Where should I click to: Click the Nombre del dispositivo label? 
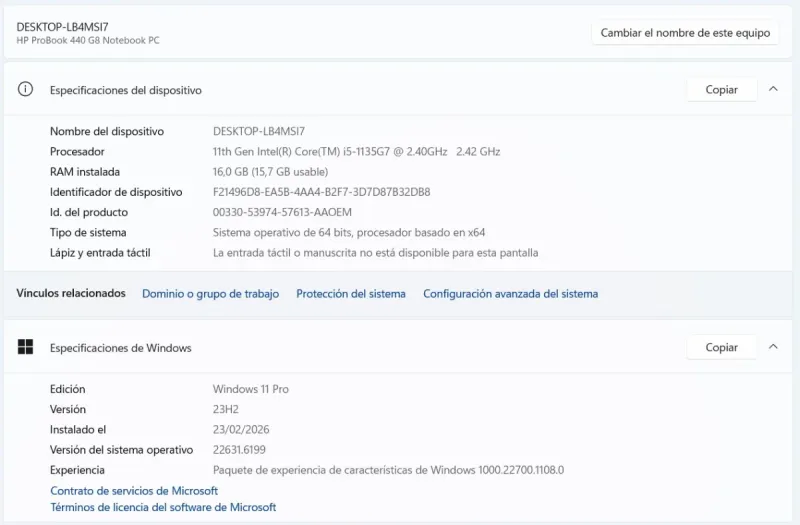107,131
